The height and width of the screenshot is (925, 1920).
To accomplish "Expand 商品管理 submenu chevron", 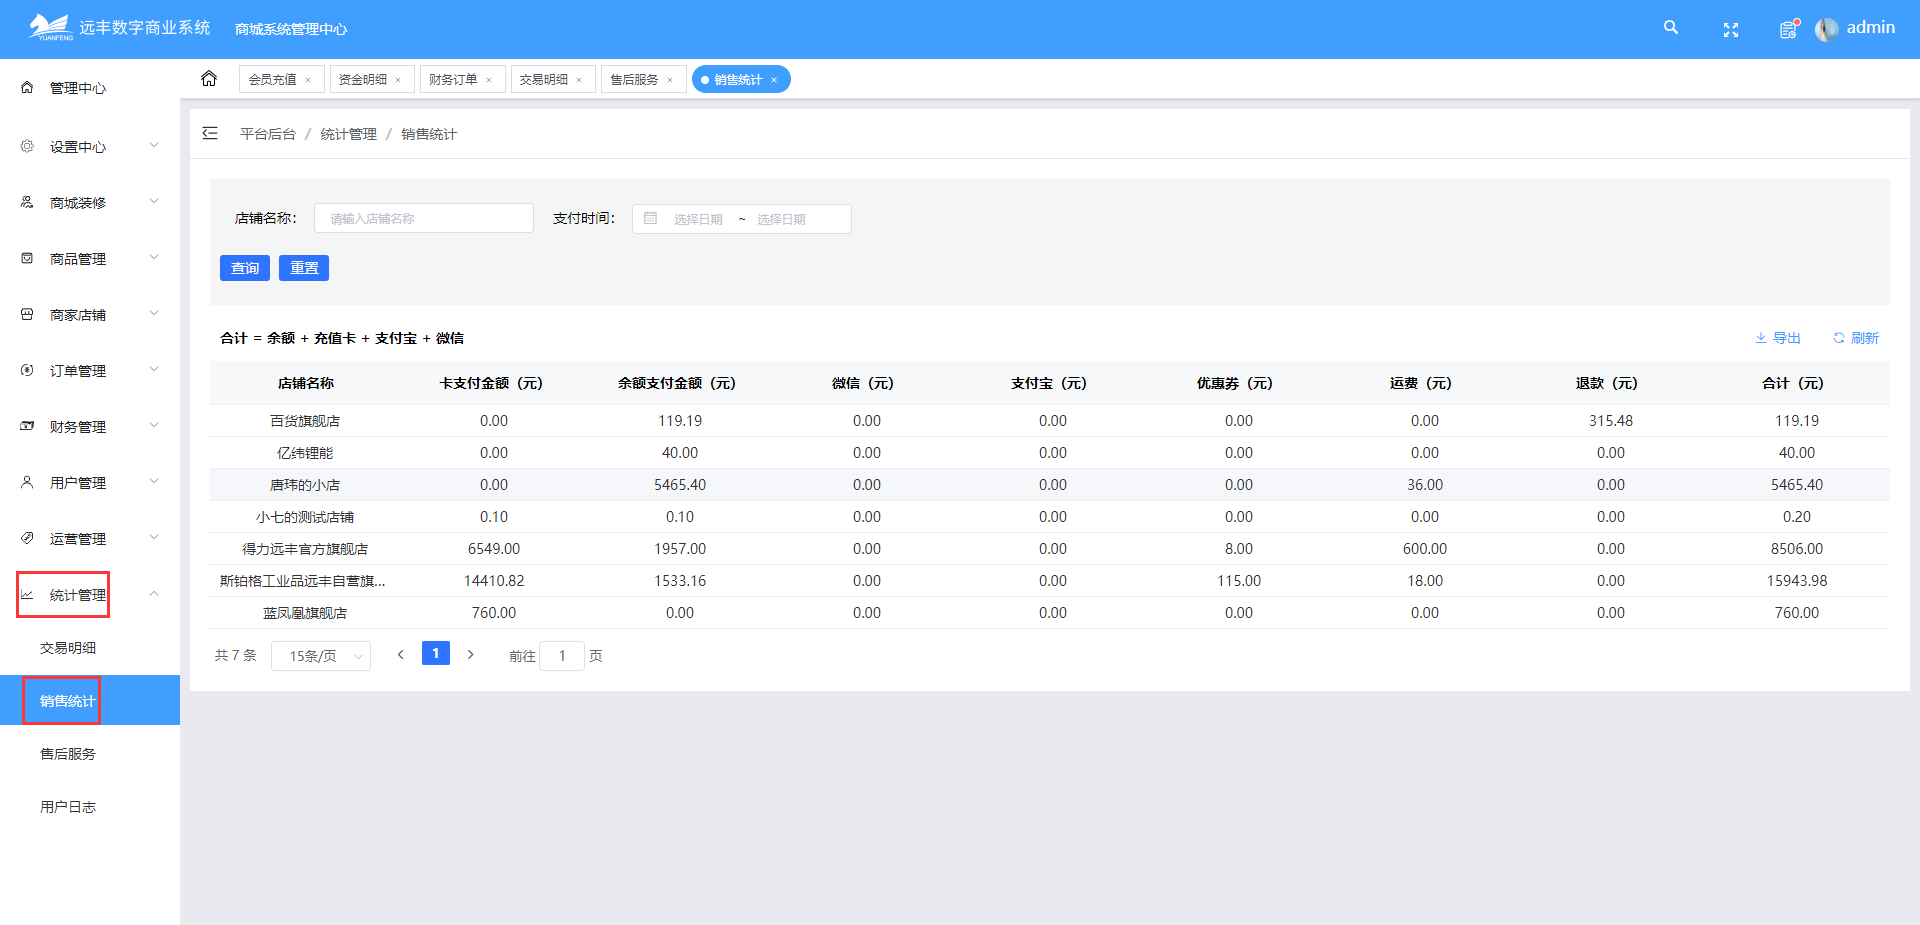I will pos(154,257).
